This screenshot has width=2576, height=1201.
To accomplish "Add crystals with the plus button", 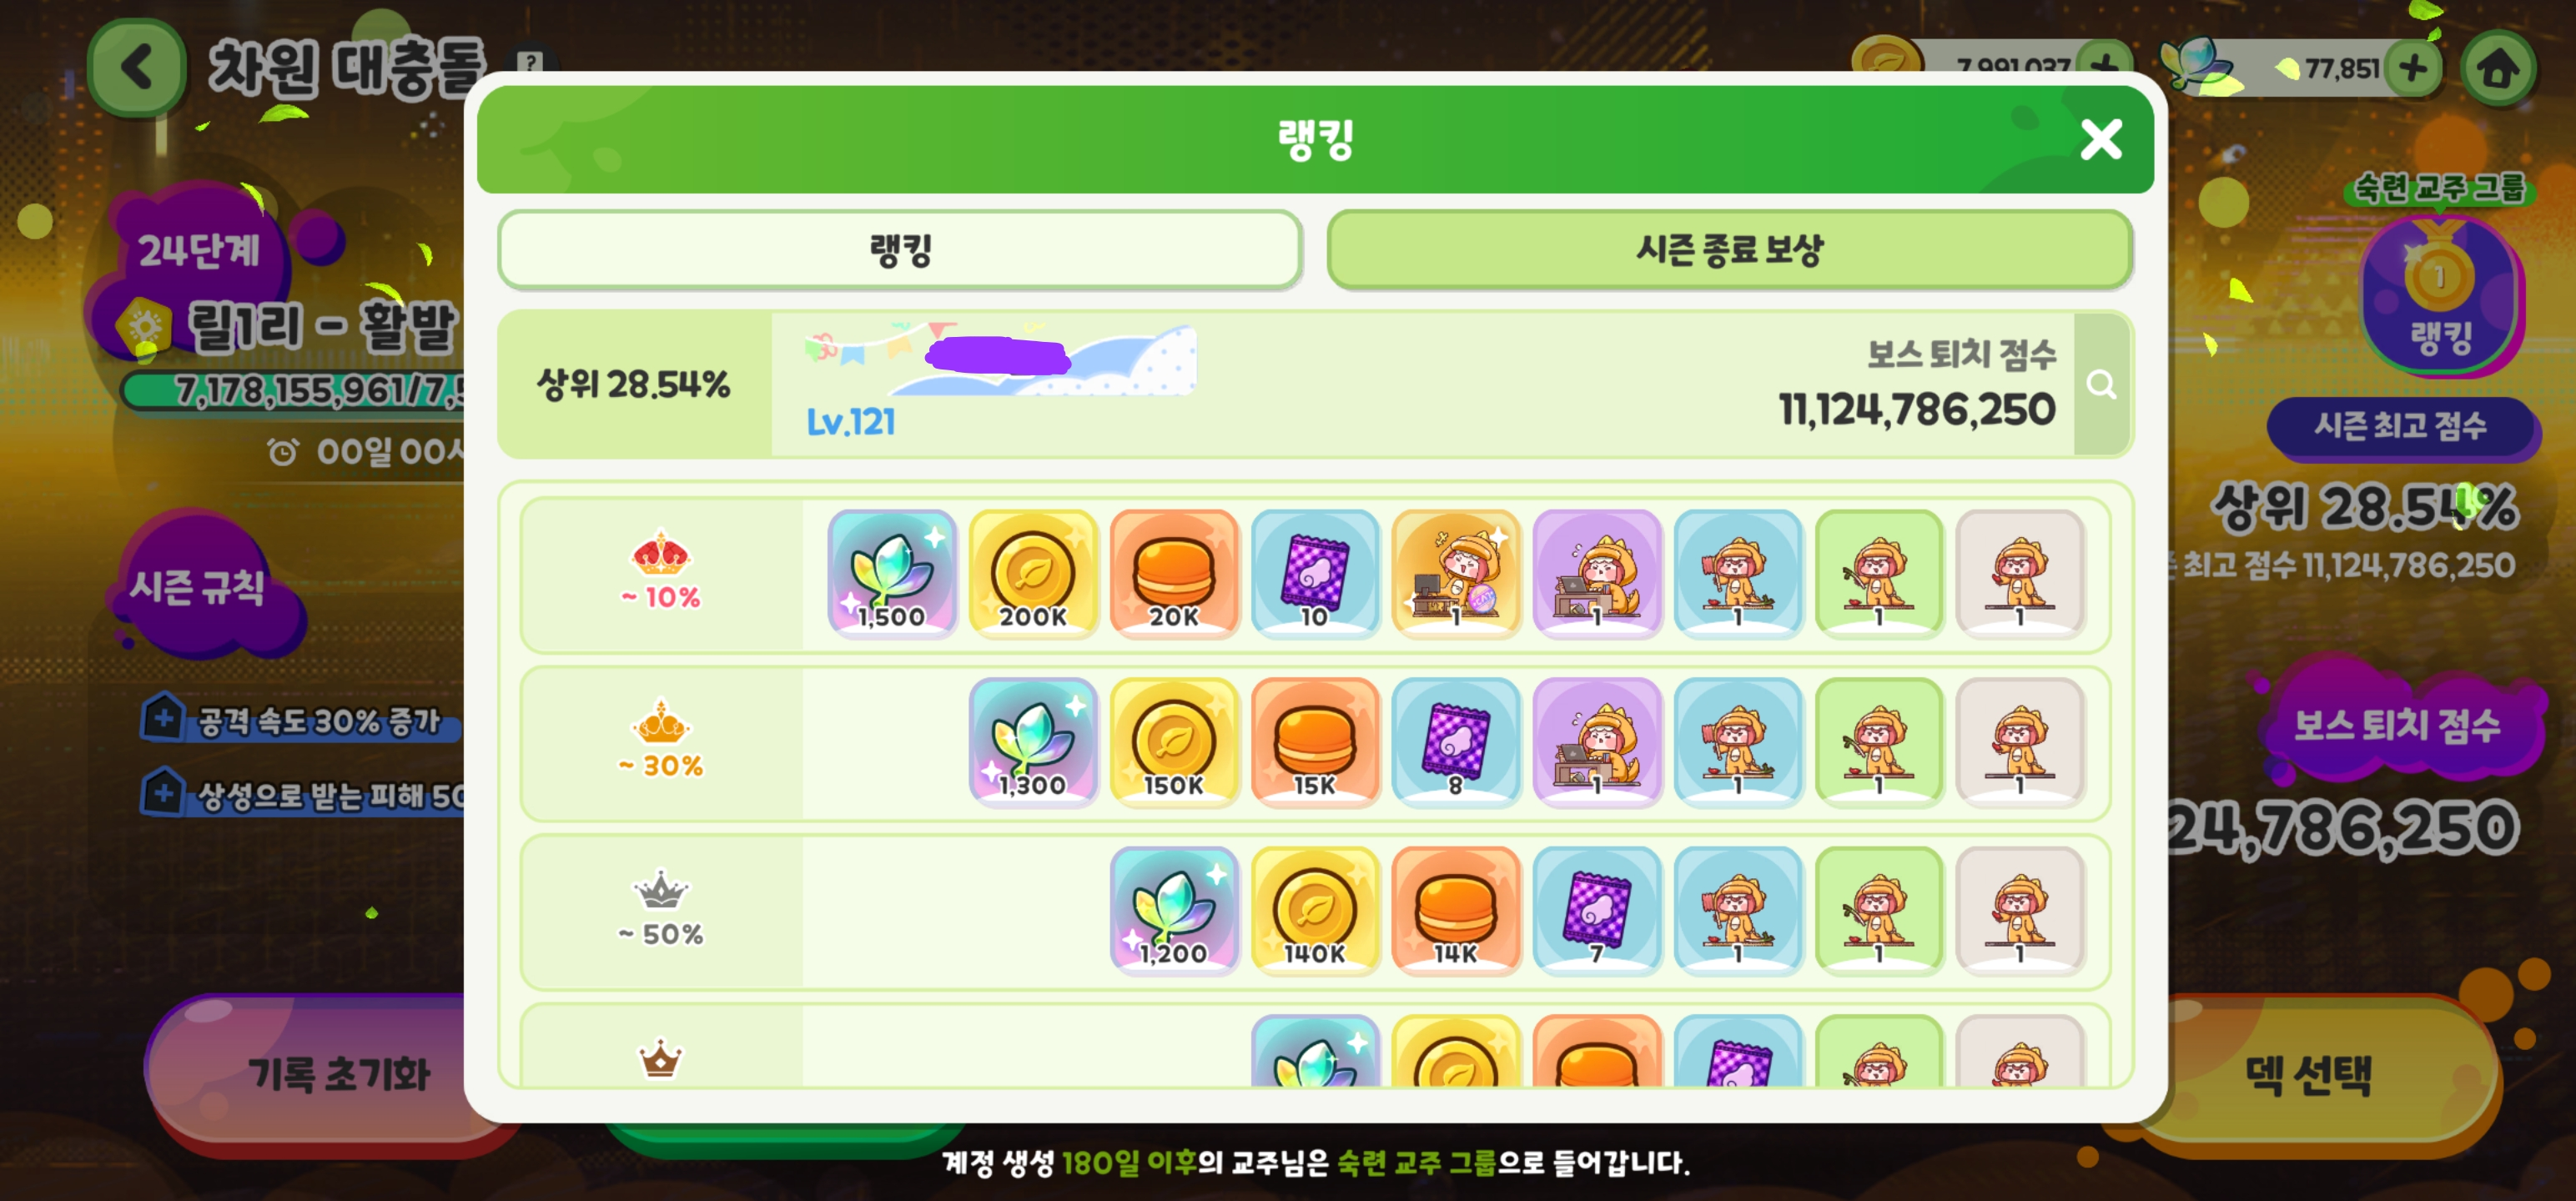I will click(x=2413, y=68).
